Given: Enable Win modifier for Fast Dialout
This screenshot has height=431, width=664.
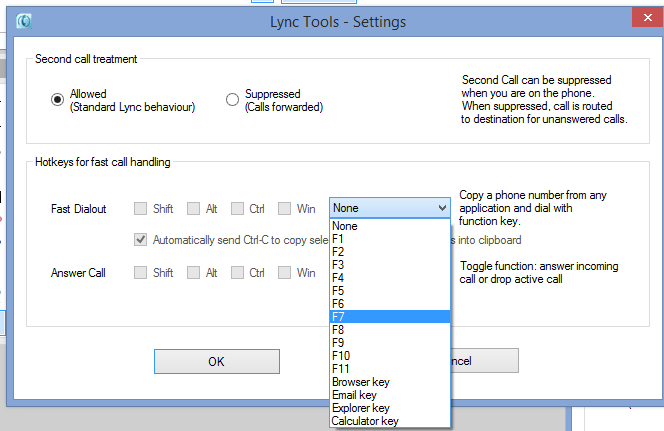Looking at the screenshot, I should click(285, 208).
